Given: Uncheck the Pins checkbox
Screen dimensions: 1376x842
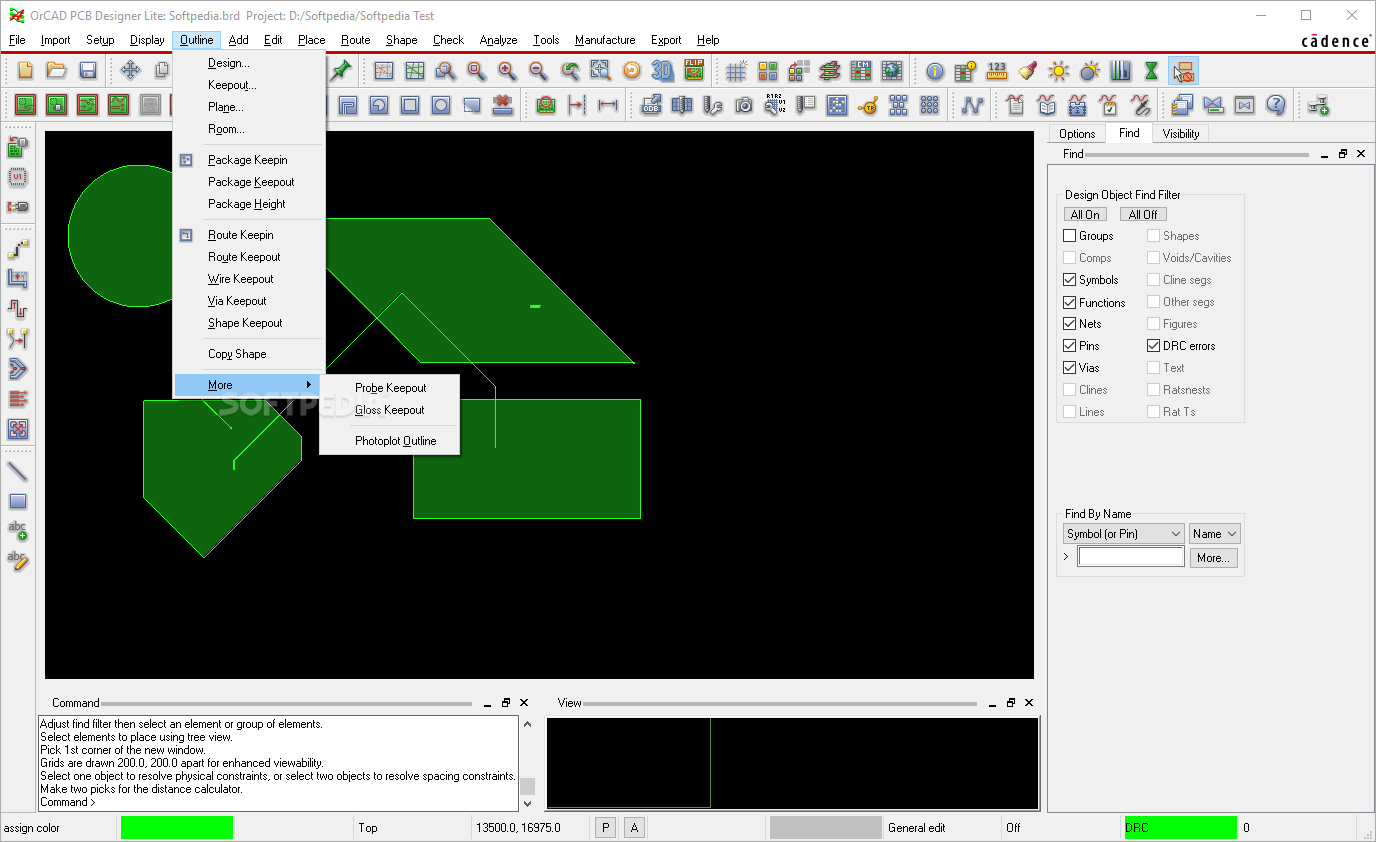Looking at the screenshot, I should point(1070,346).
